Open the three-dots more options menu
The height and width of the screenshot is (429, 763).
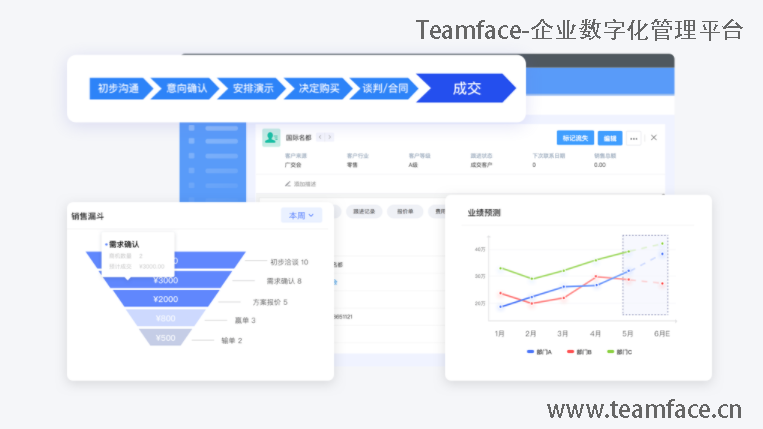click(633, 138)
